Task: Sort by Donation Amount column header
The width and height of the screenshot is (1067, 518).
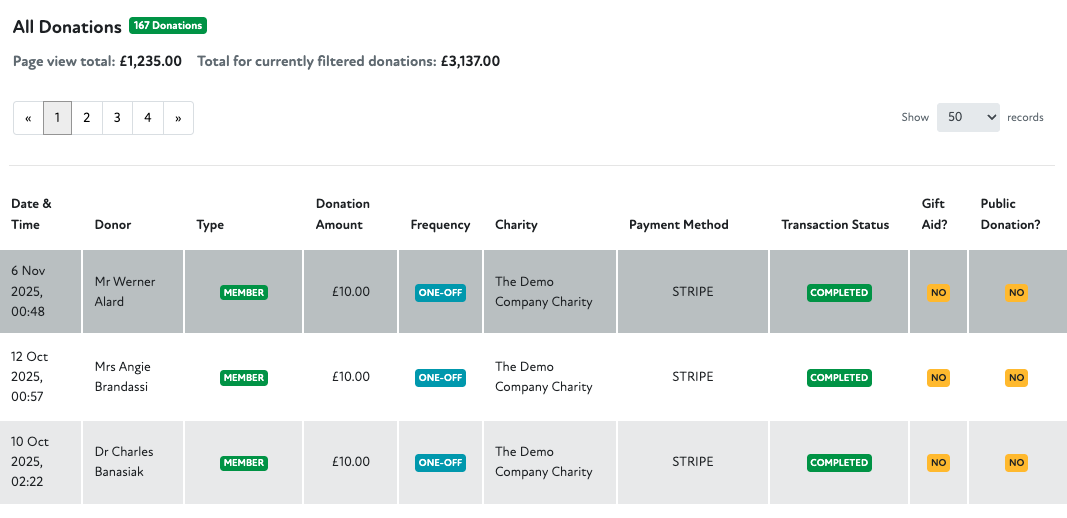Action: (x=342, y=214)
